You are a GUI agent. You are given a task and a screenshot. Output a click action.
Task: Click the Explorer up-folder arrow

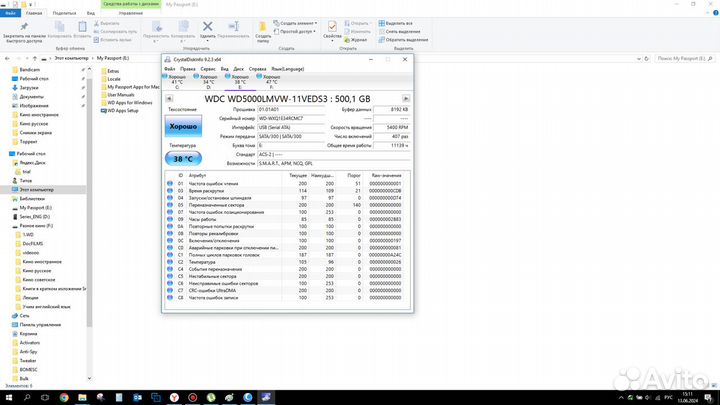(34, 59)
